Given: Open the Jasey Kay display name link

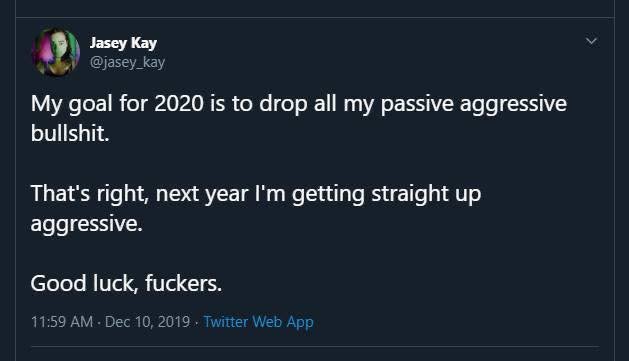Looking at the screenshot, I should [x=123, y=43].
